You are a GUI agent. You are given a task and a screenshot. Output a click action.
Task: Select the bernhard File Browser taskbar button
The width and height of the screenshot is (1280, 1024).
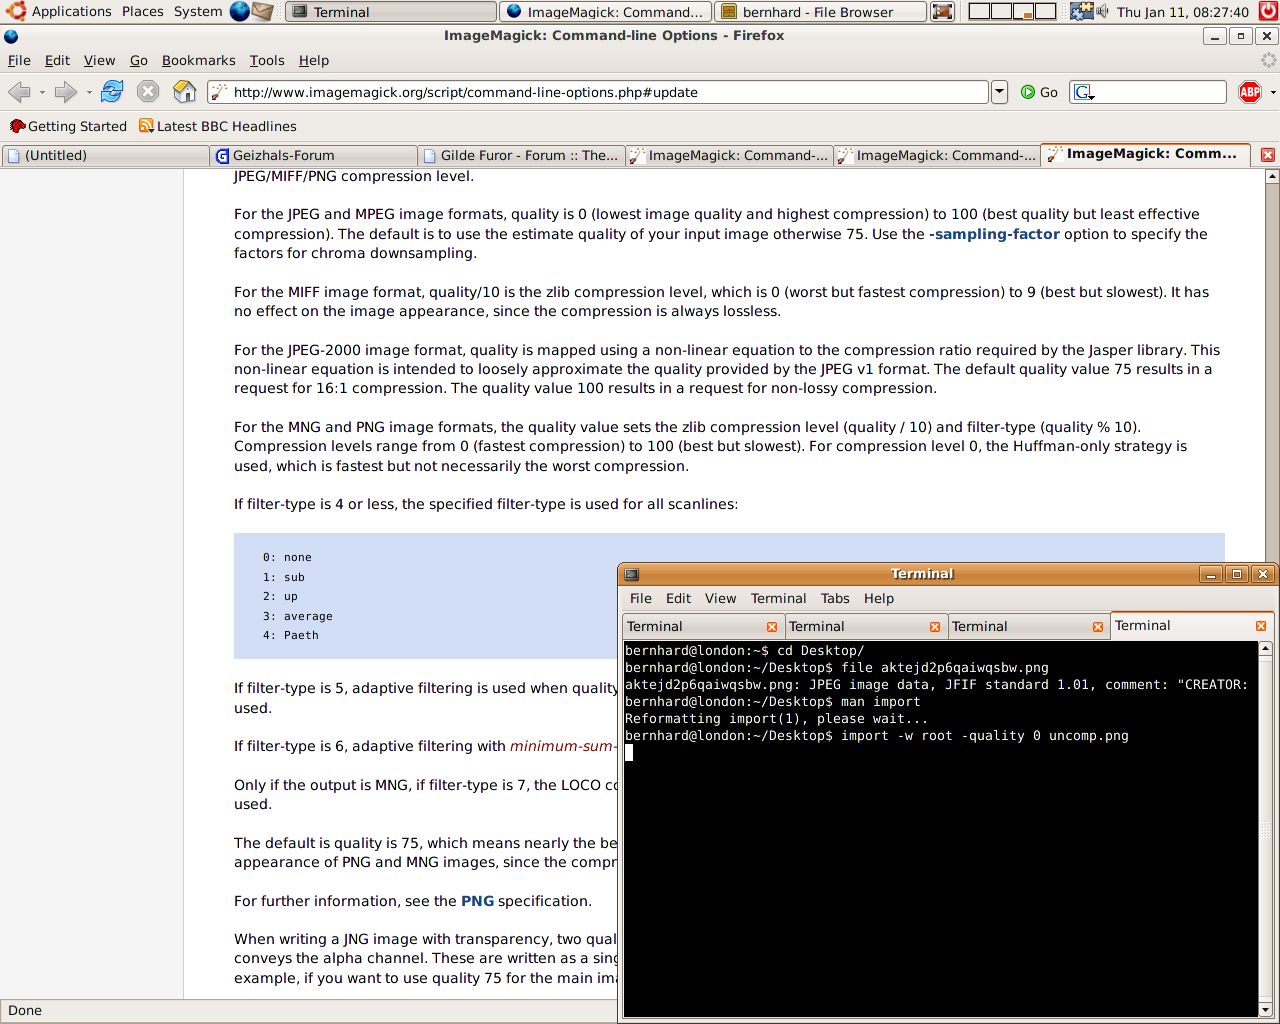coord(820,12)
